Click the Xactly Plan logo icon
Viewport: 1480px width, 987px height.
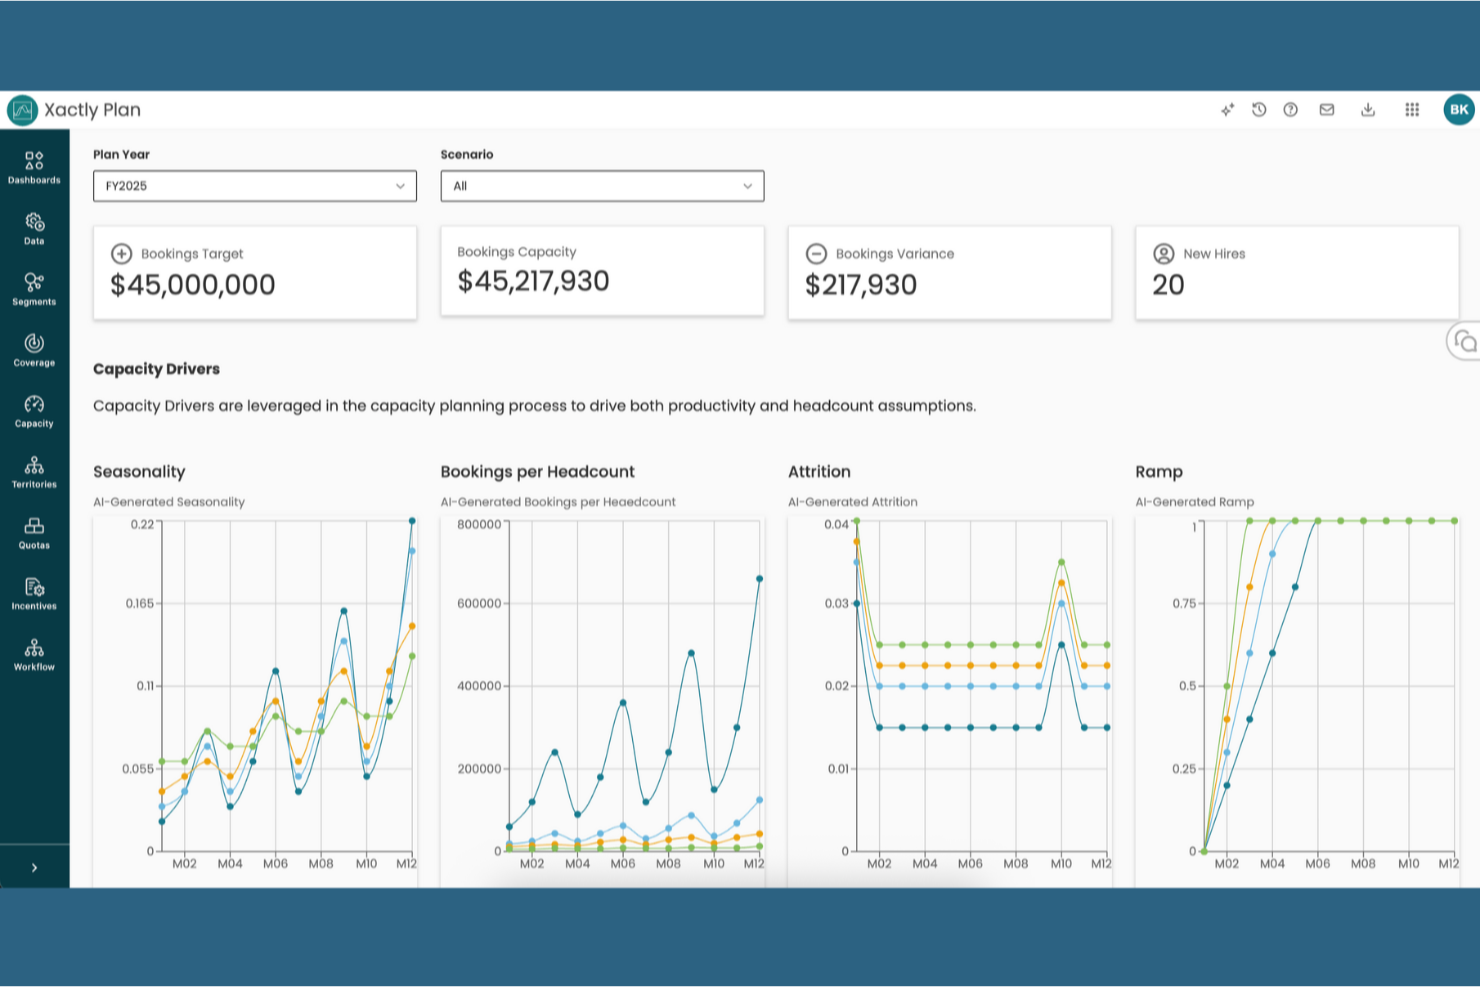[22, 110]
